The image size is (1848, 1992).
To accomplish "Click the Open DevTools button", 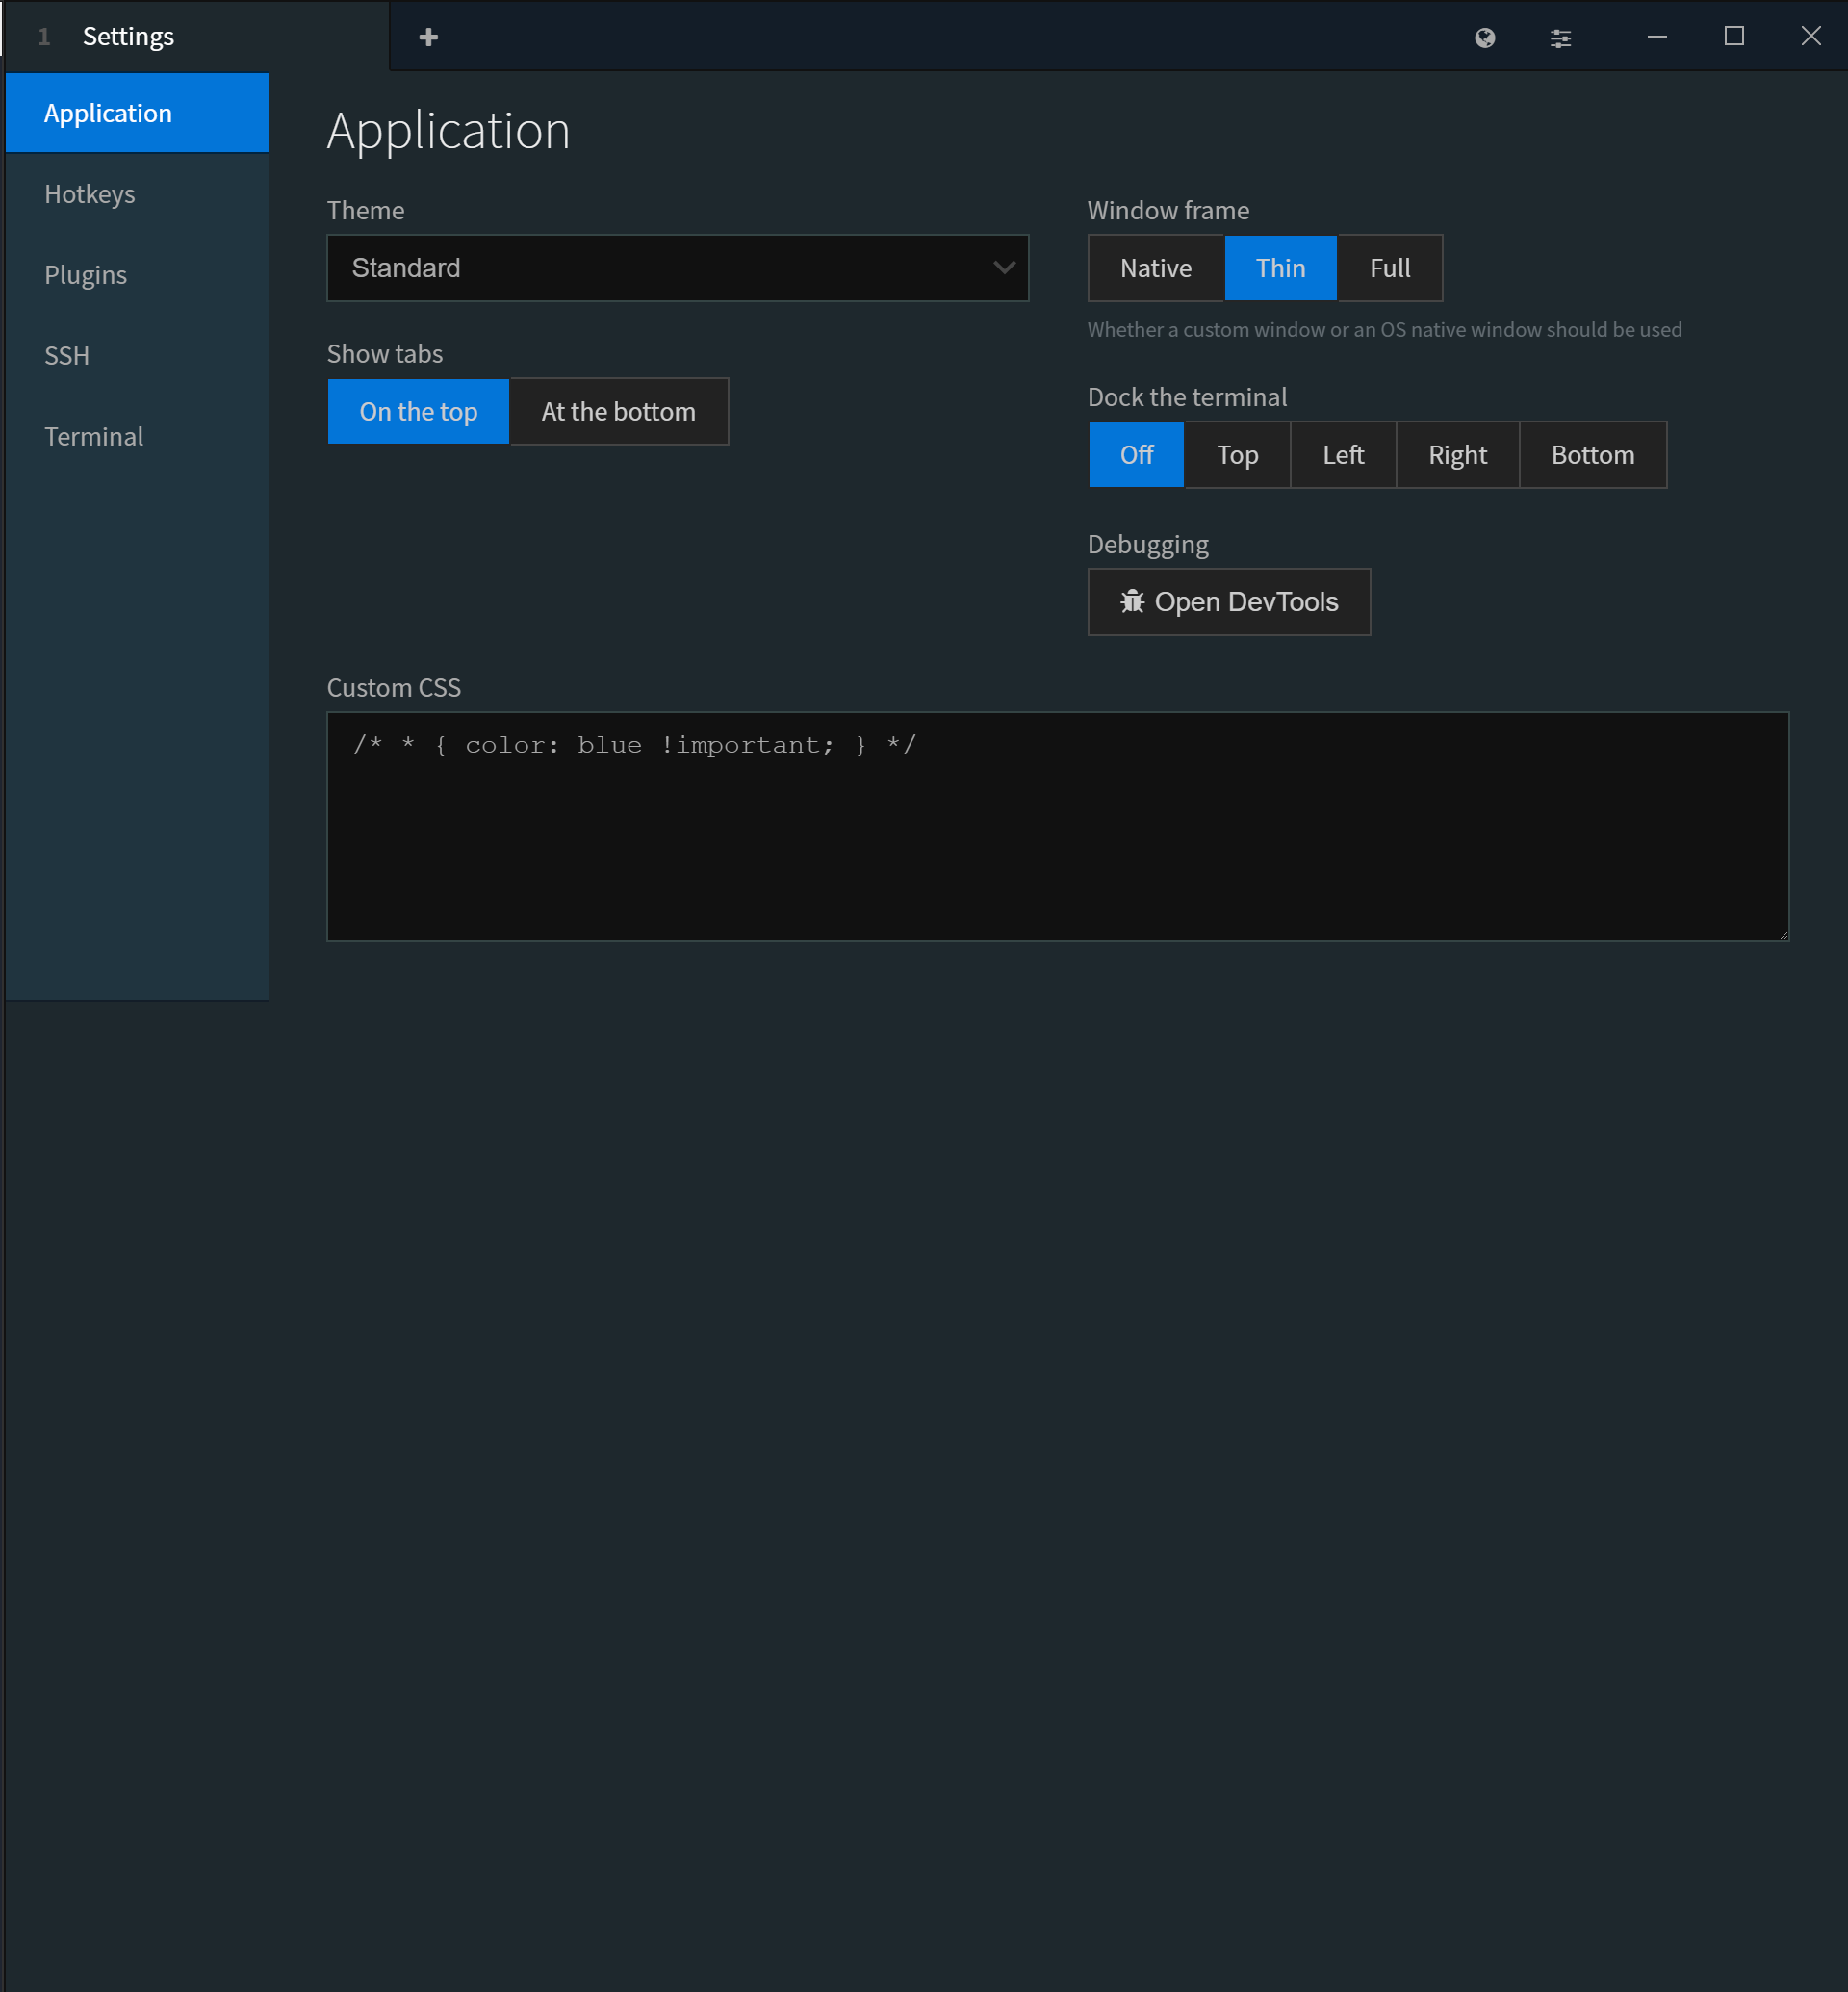I will click(x=1228, y=602).
